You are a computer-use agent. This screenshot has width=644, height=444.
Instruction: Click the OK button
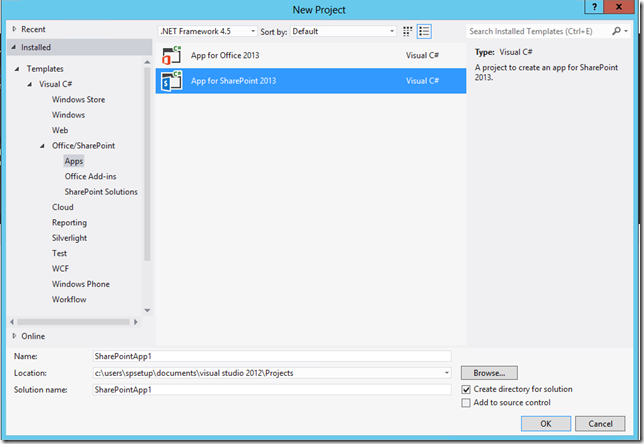click(545, 424)
